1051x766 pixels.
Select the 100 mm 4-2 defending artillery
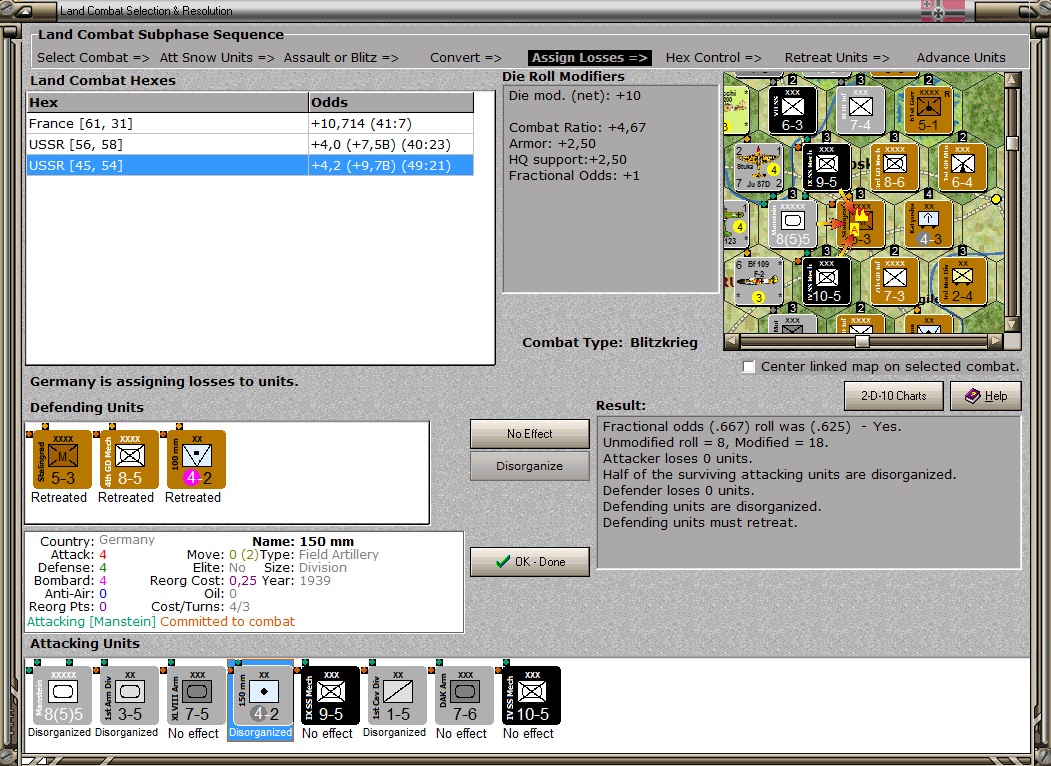coord(196,460)
